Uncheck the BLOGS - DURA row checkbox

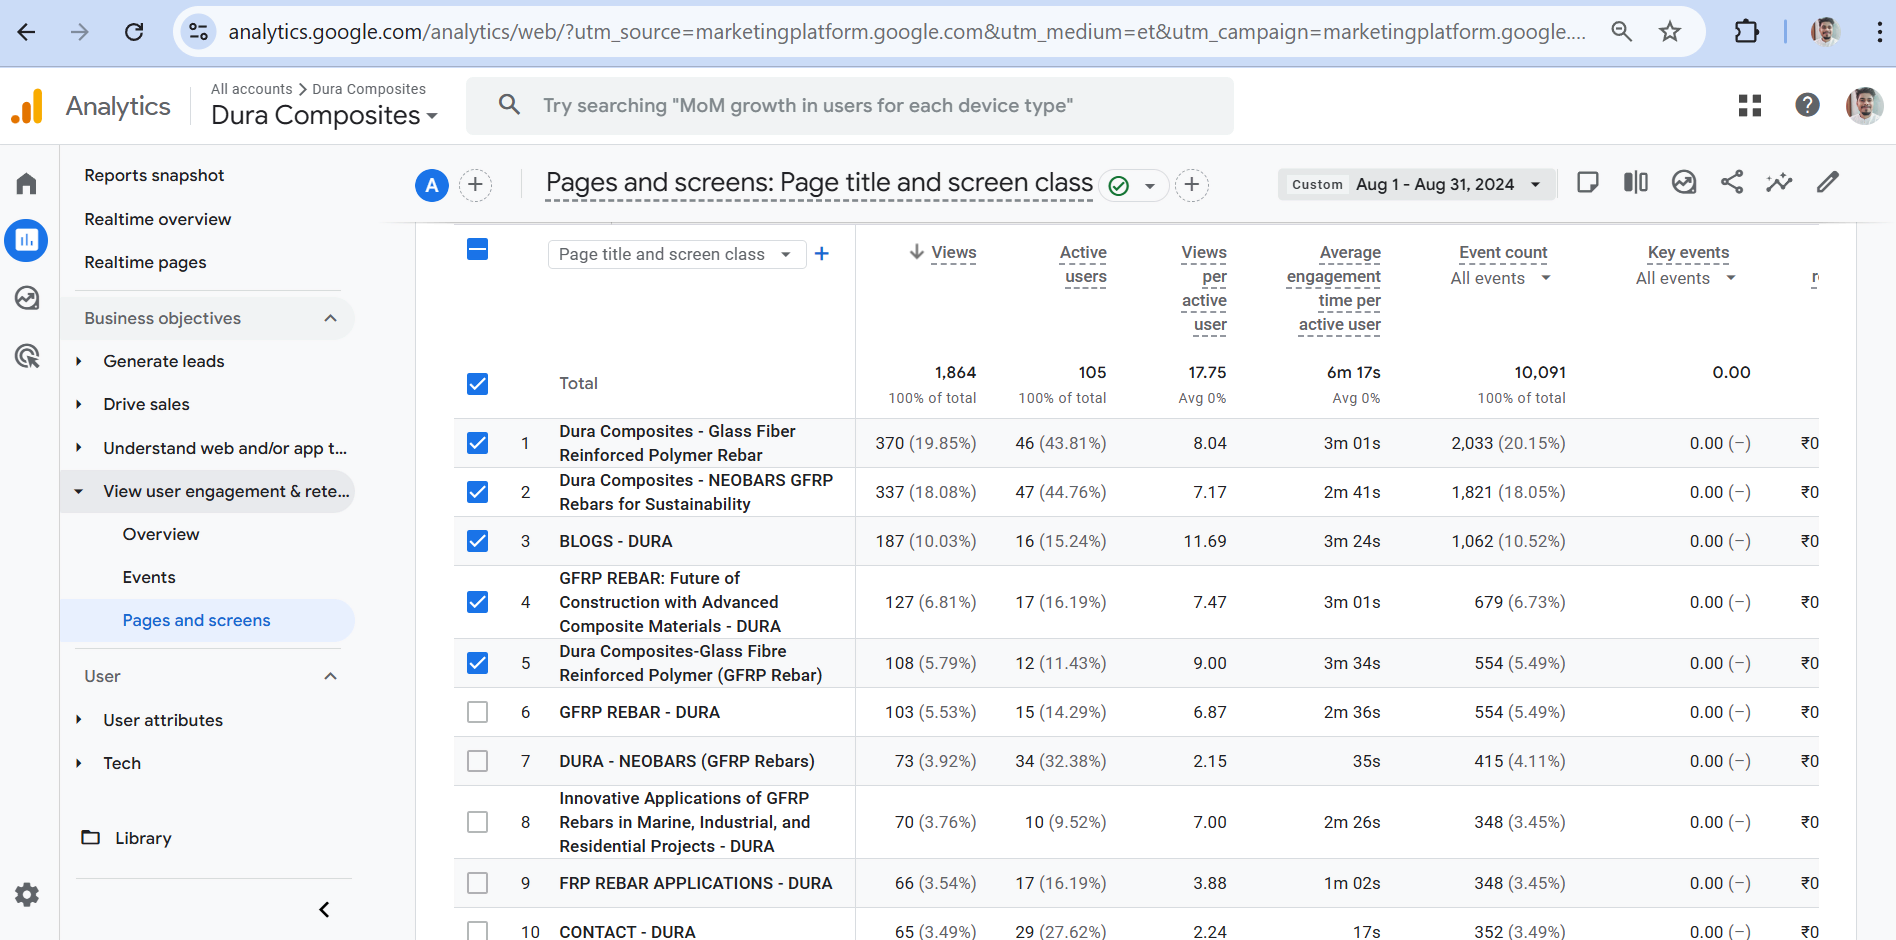[x=478, y=541]
